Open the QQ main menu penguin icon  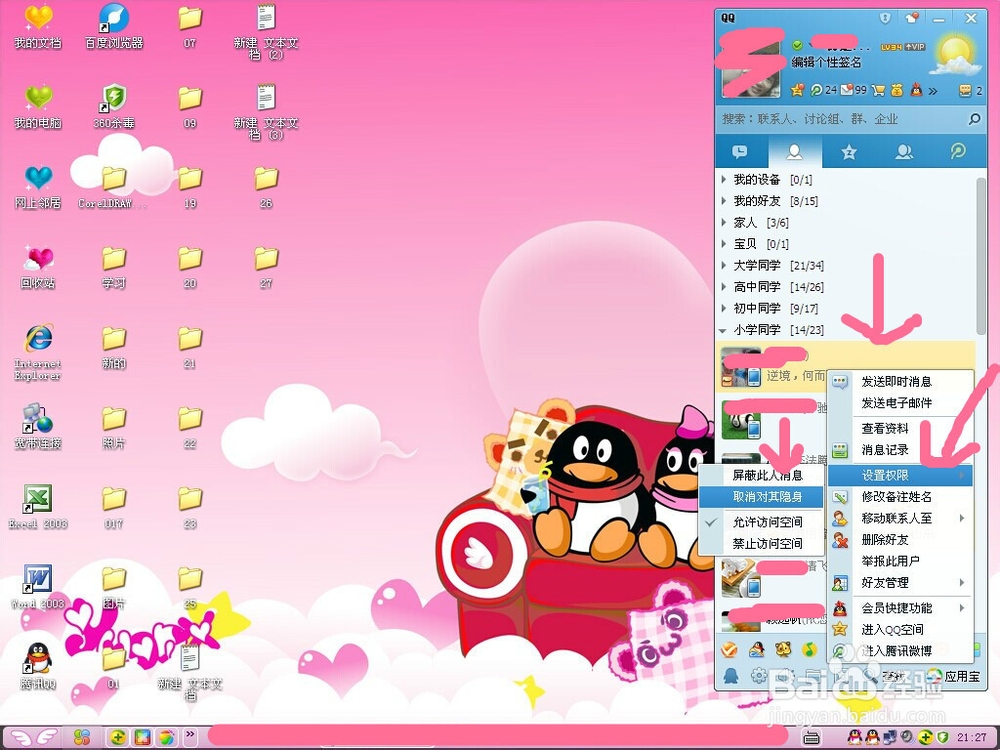[731, 675]
